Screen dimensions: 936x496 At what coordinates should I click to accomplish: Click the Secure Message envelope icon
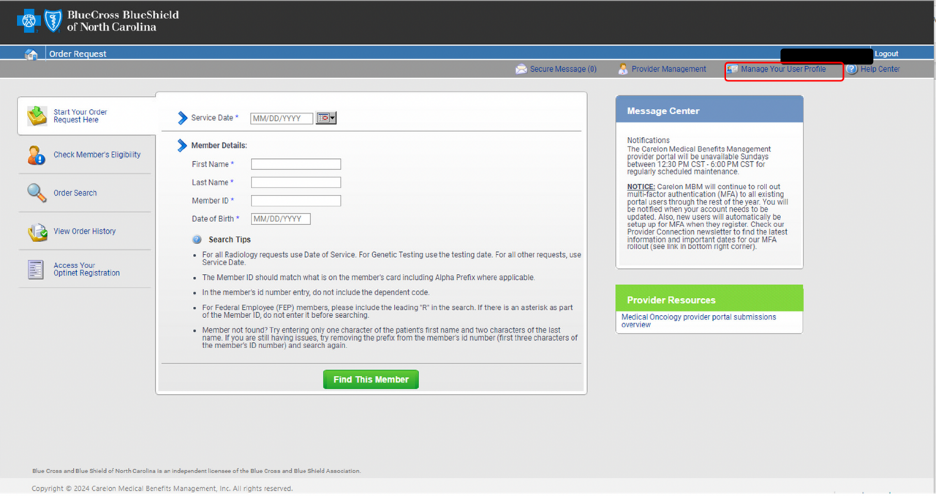pos(521,69)
